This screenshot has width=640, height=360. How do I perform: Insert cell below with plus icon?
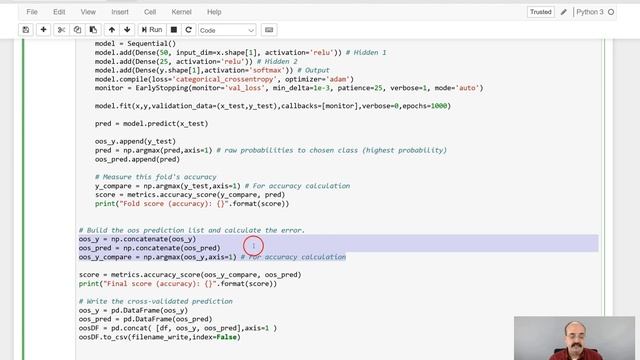pos(43,30)
